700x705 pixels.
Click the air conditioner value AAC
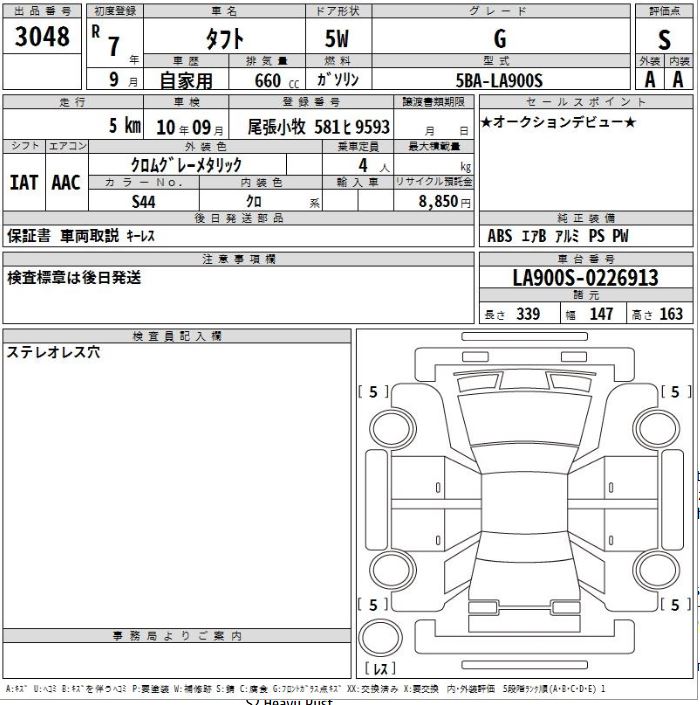coord(66,183)
